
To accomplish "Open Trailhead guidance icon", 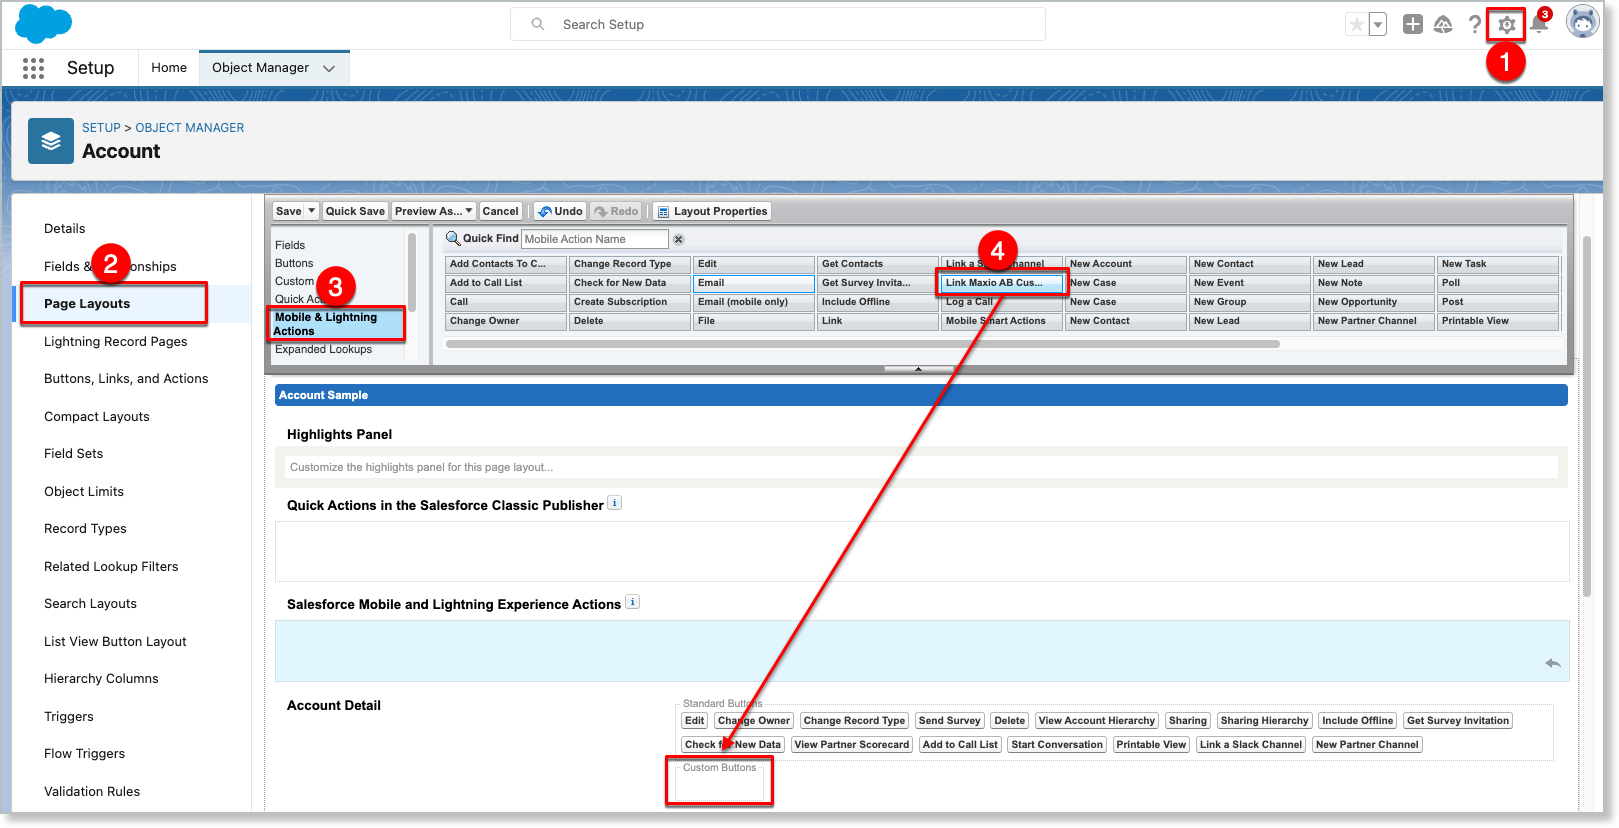I will click(1443, 25).
